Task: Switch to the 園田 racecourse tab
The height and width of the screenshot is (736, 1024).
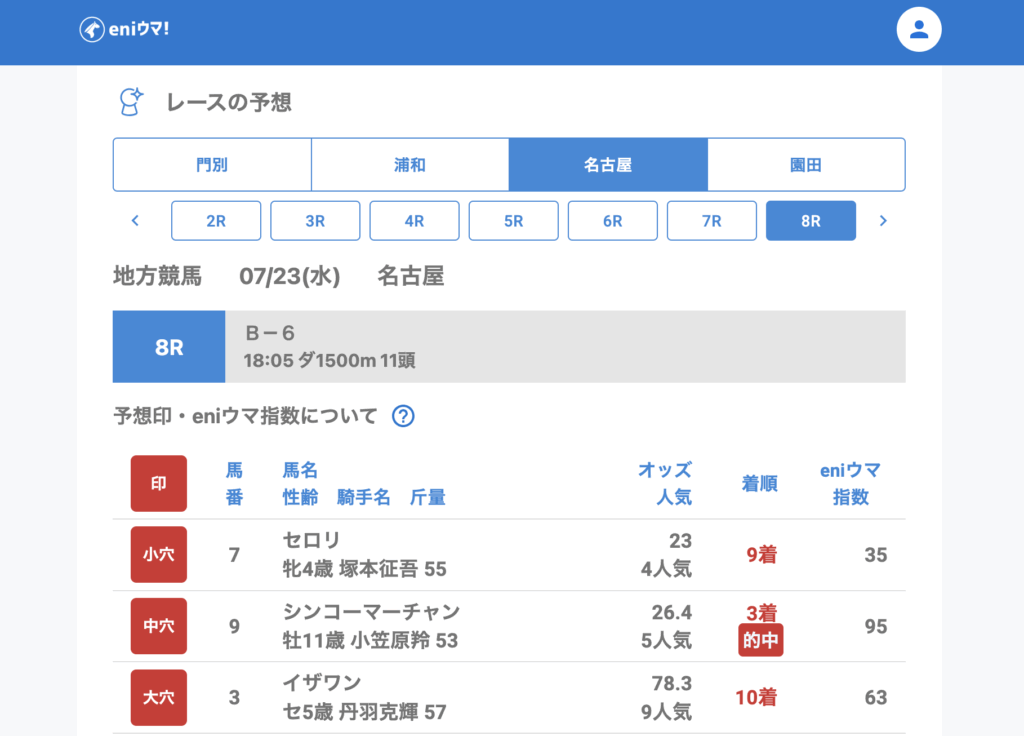Action: tap(806, 165)
